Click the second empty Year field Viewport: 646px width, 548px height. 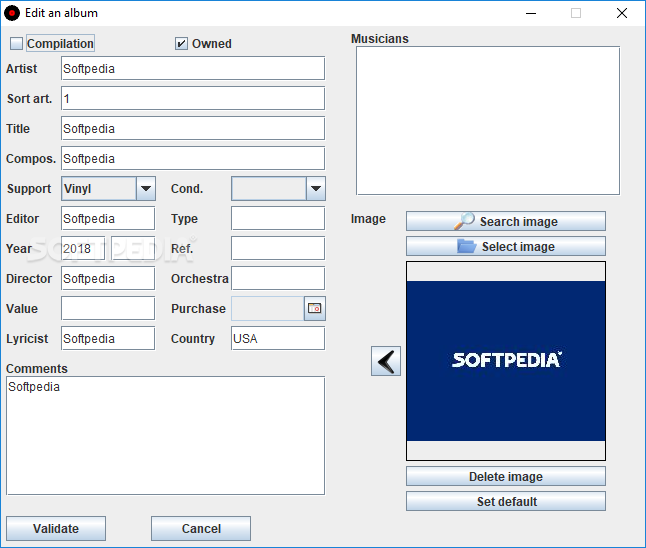133,248
